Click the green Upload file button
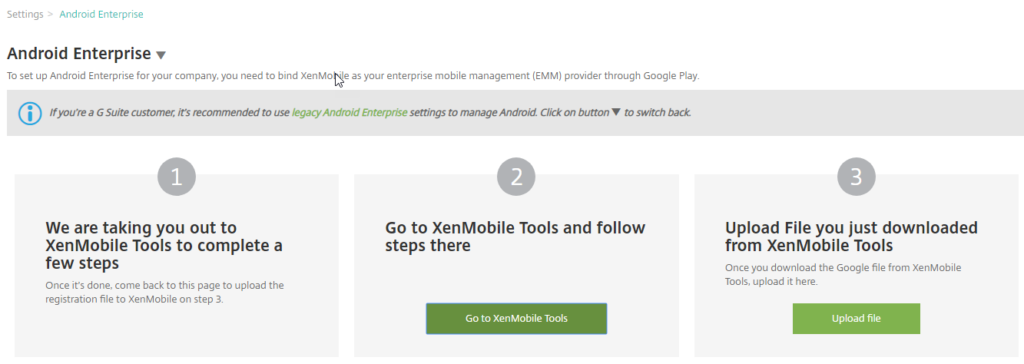The width and height of the screenshot is (1024, 364). pos(856,318)
